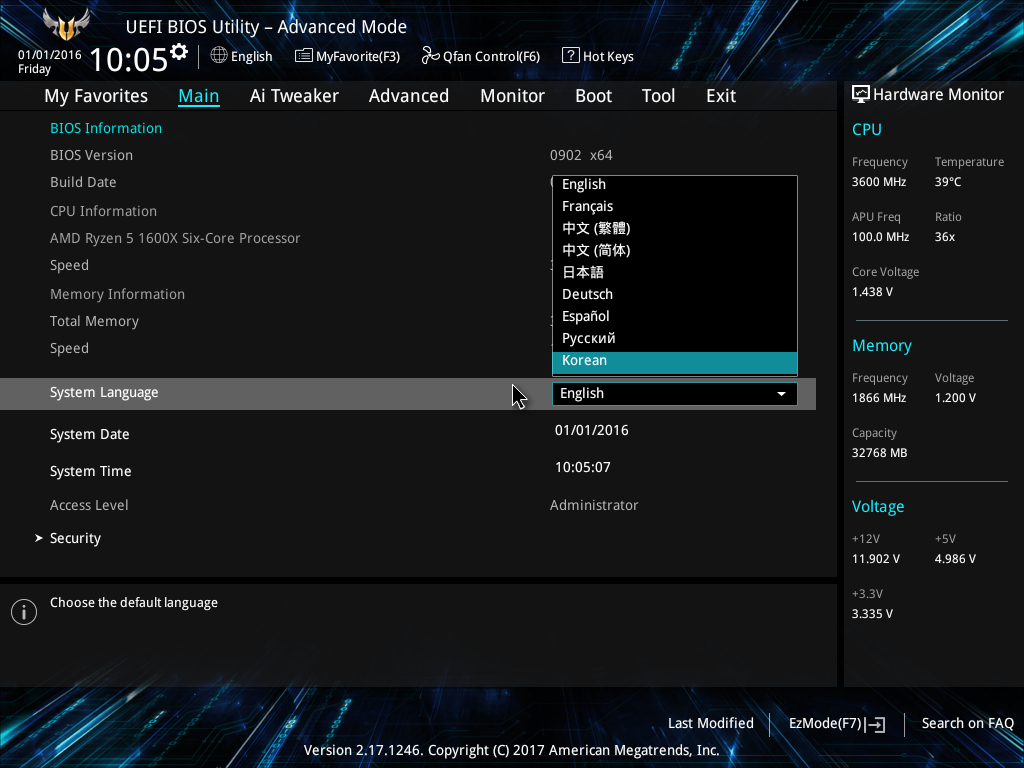
Task: Click the CPU temperature 39°C value
Action: [x=948, y=182]
